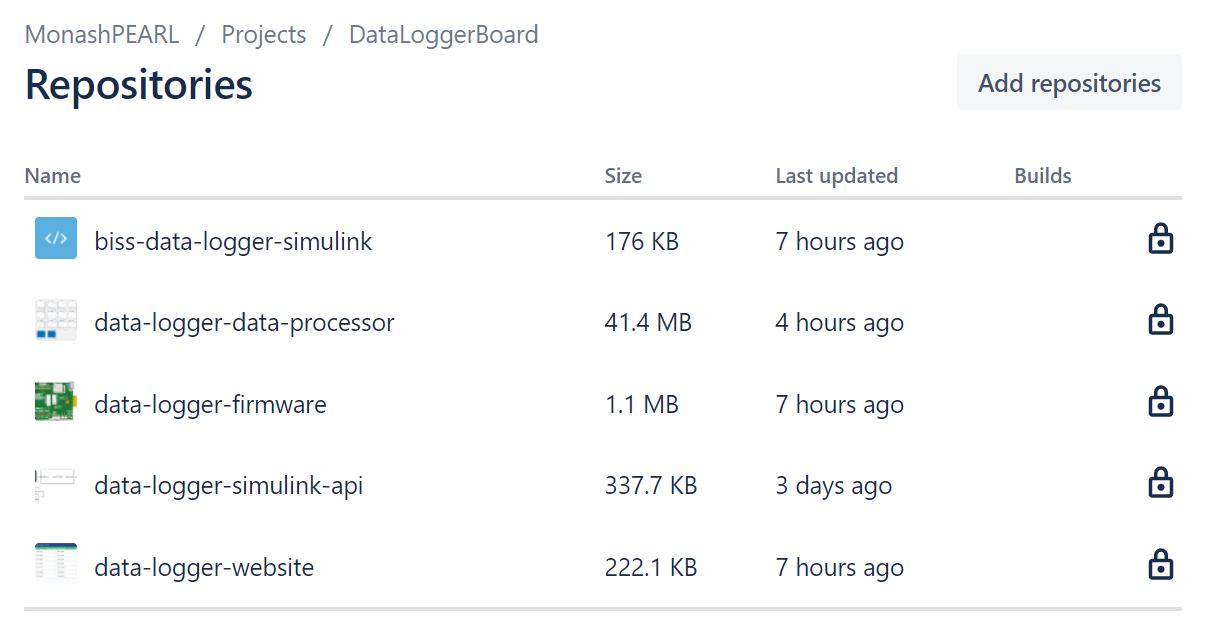Go to Projects in the breadcrumb
The image size is (1214, 622).
[264, 35]
